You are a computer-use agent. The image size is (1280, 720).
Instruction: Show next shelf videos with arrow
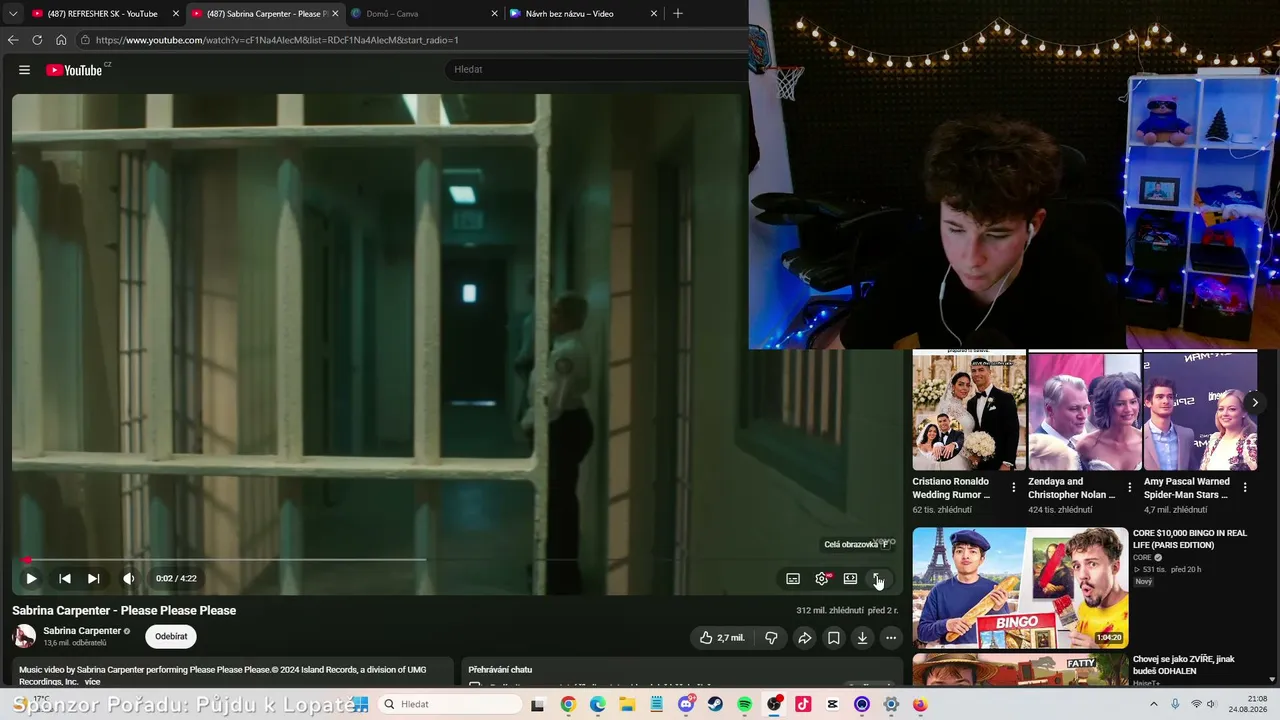point(1255,403)
